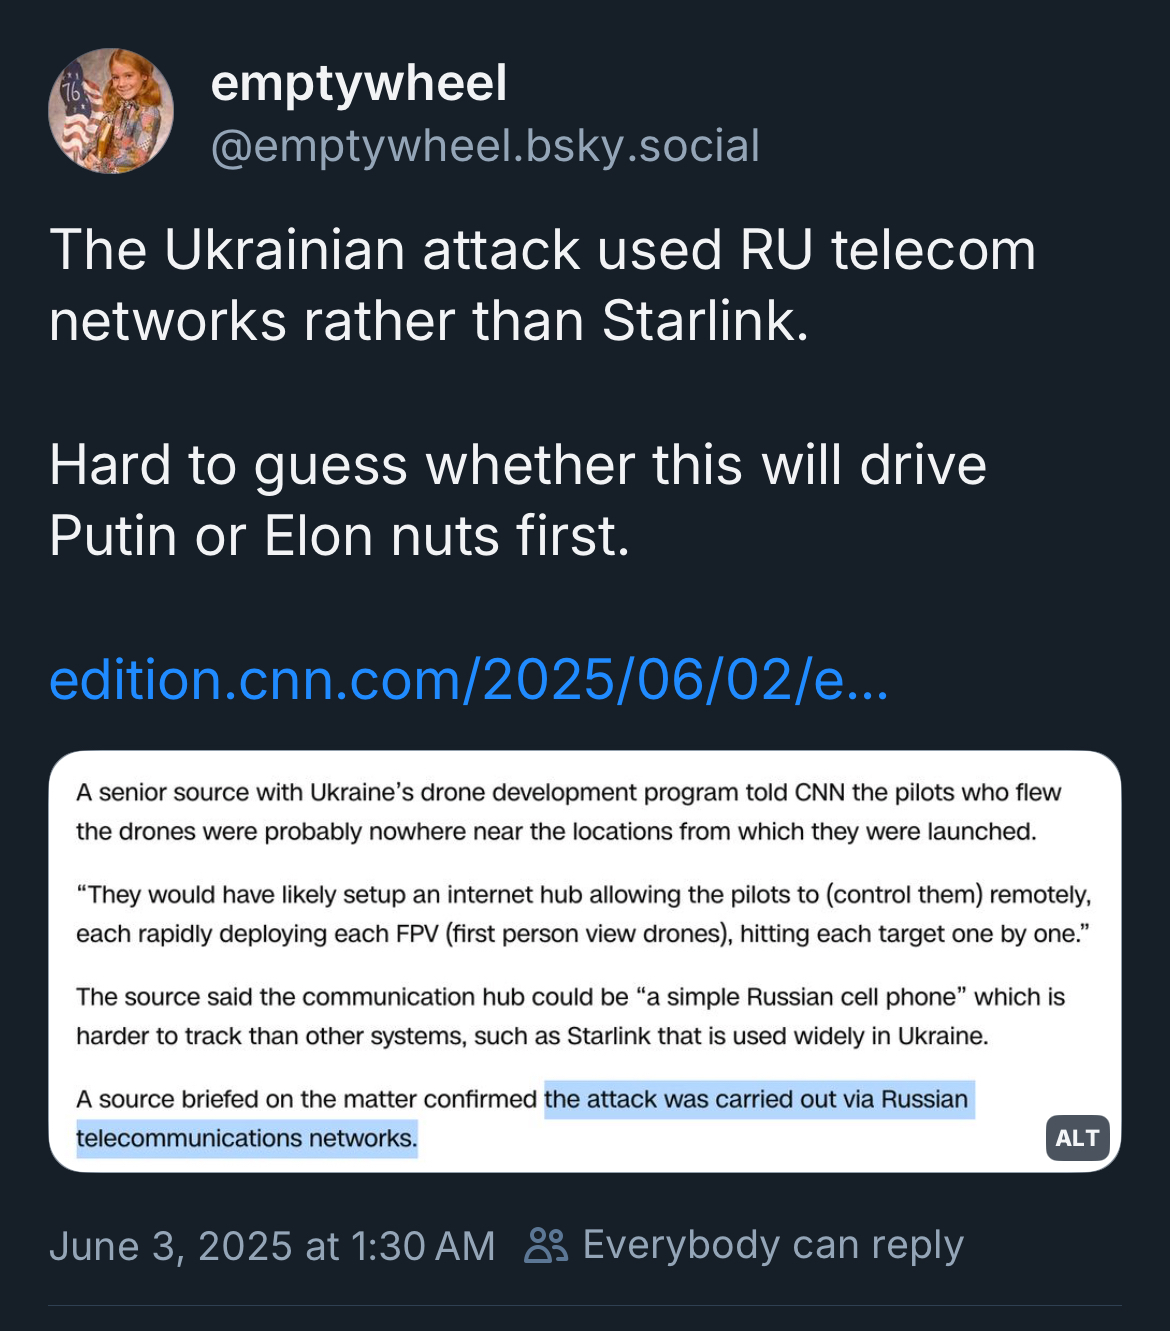Click the people icon beside reply settings
Image resolution: width=1170 pixels, height=1331 pixels.
coord(546,1246)
